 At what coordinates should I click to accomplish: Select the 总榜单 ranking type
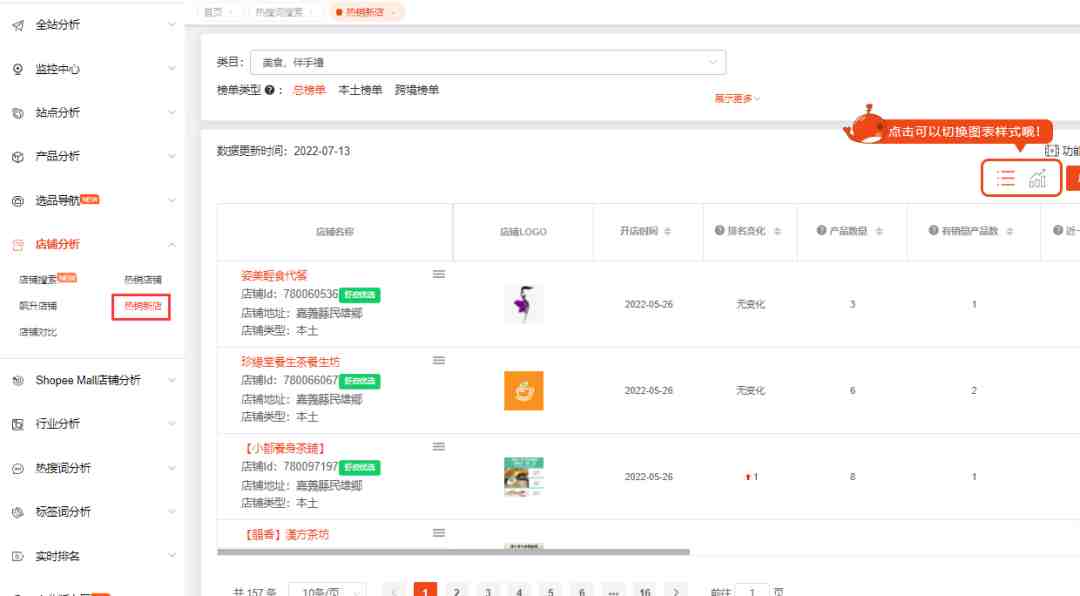(309, 90)
